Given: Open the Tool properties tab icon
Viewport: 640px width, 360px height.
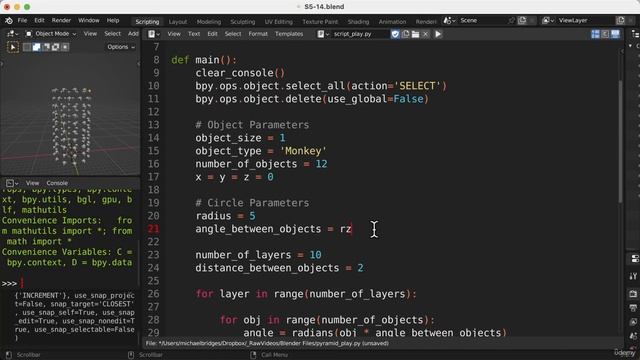Looking at the screenshot, I should click(633, 276).
